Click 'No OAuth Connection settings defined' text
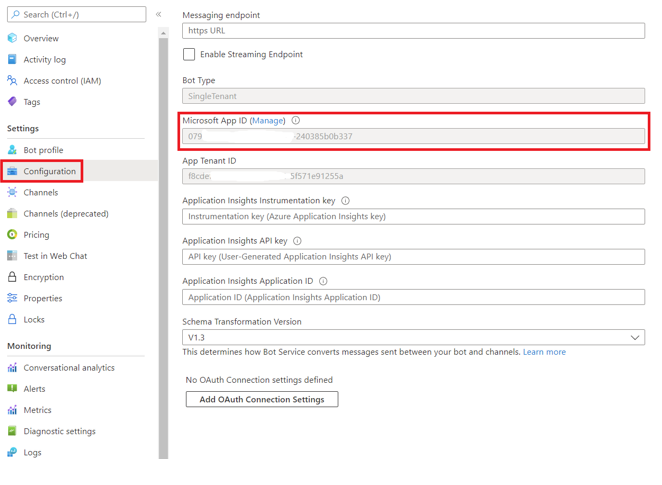The width and height of the screenshot is (662, 485). coord(259,380)
